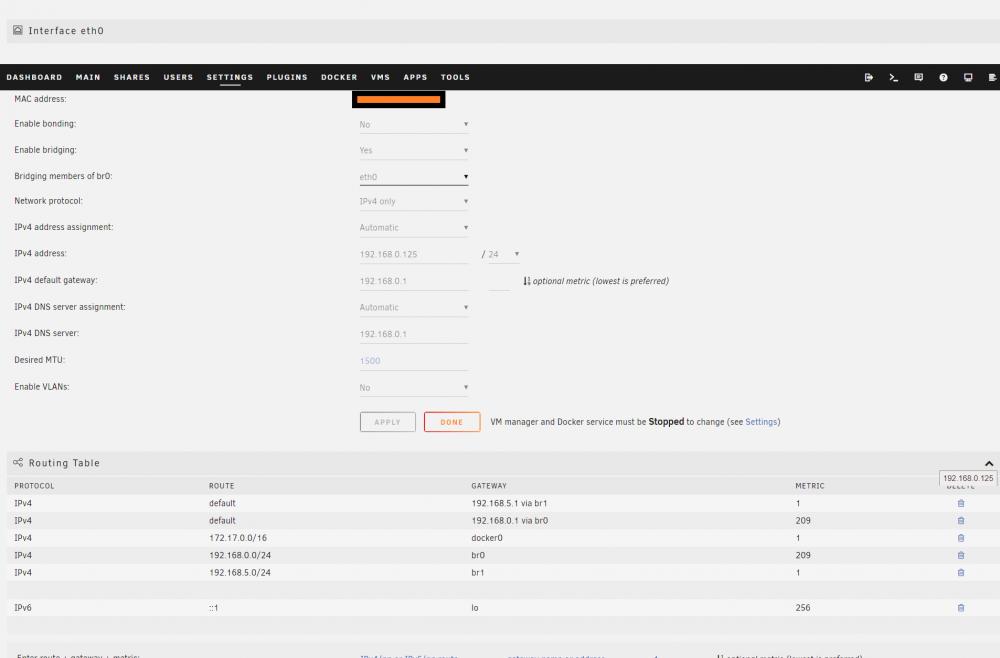Click the Gateway column header
Image resolution: width=1000 pixels, height=658 pixels.
tap(489, 486)
